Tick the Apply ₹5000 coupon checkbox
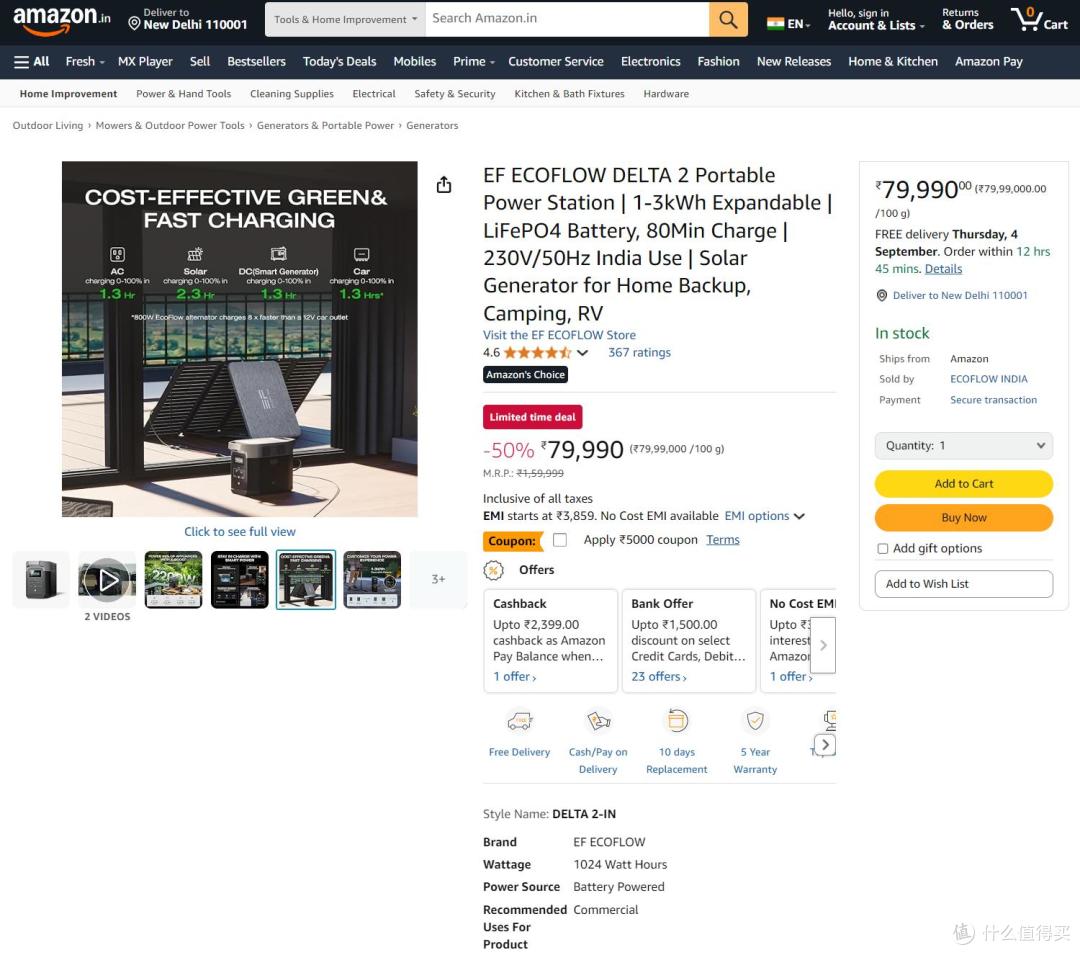1080x955 pixels. [560, 540]
